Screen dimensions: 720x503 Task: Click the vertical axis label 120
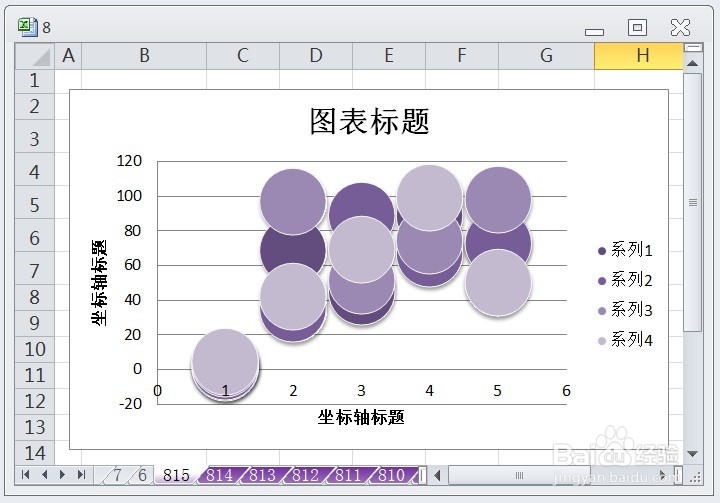coord(129,161)
